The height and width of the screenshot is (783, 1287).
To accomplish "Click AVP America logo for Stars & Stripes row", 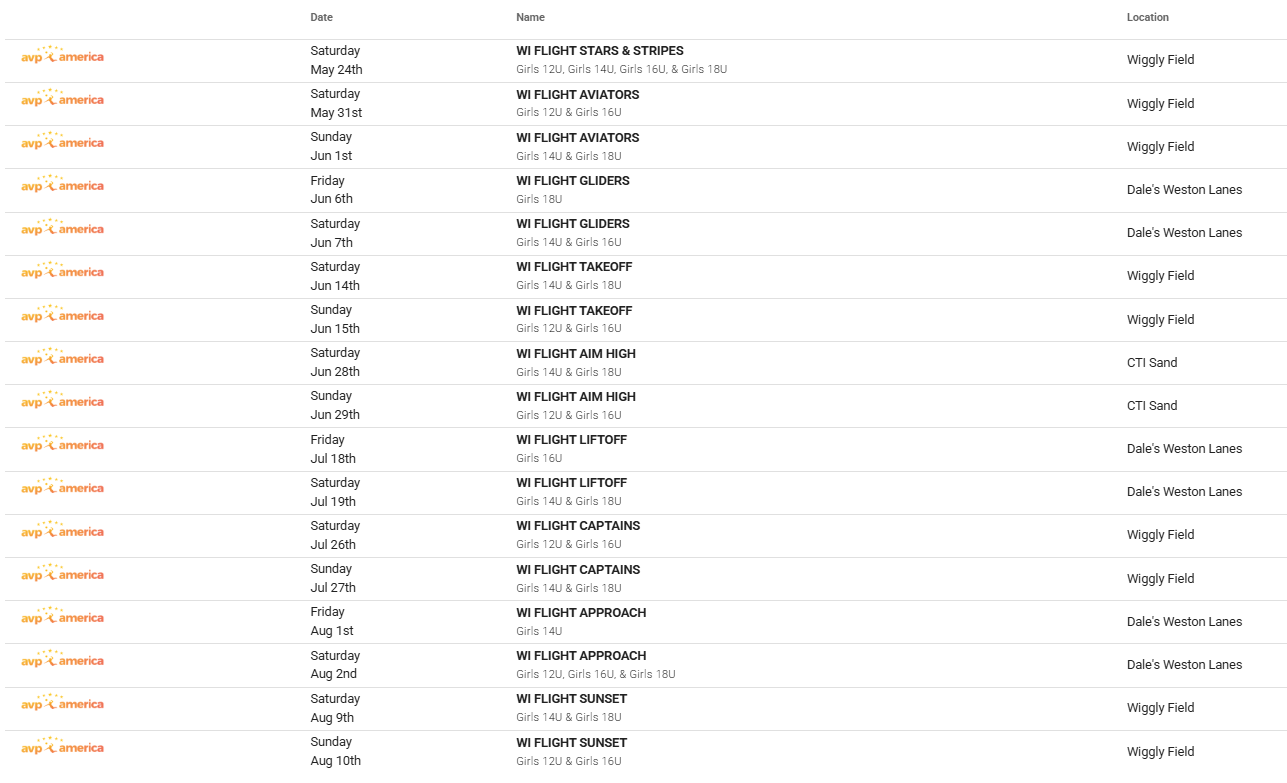I will [x=62, y=56].
